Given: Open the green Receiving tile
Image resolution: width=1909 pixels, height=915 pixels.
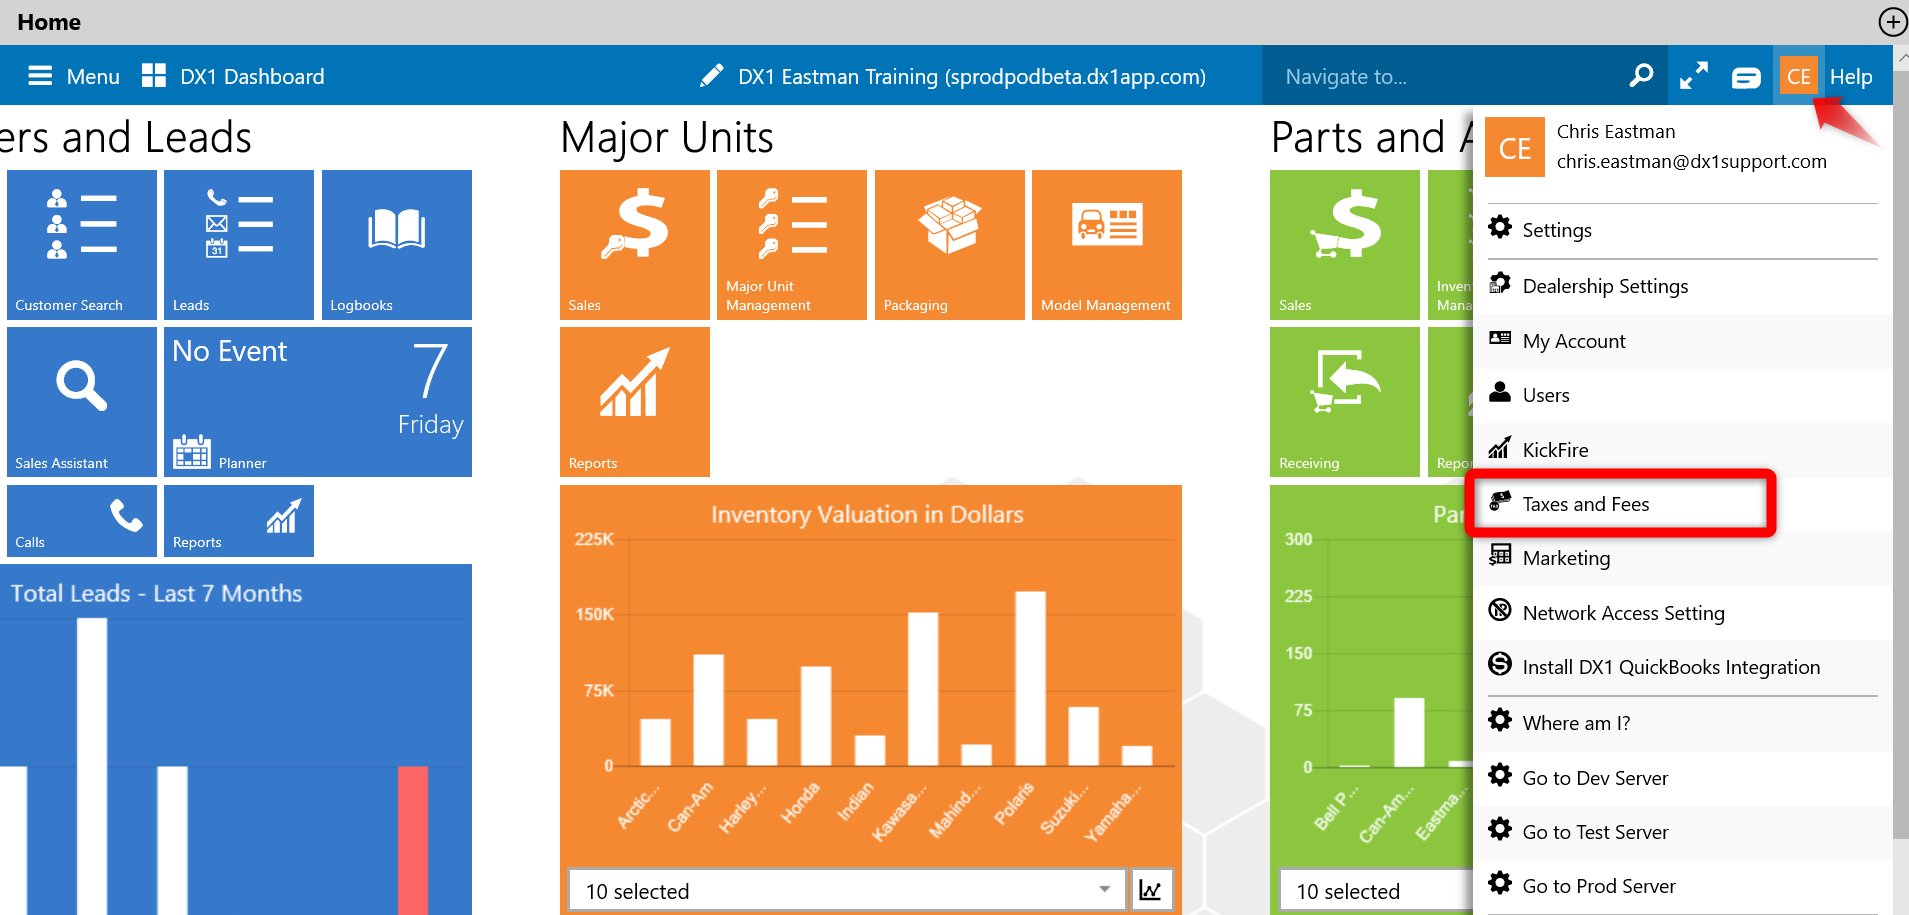Looking at the screenshot, I should click(x=1345, y=402).
